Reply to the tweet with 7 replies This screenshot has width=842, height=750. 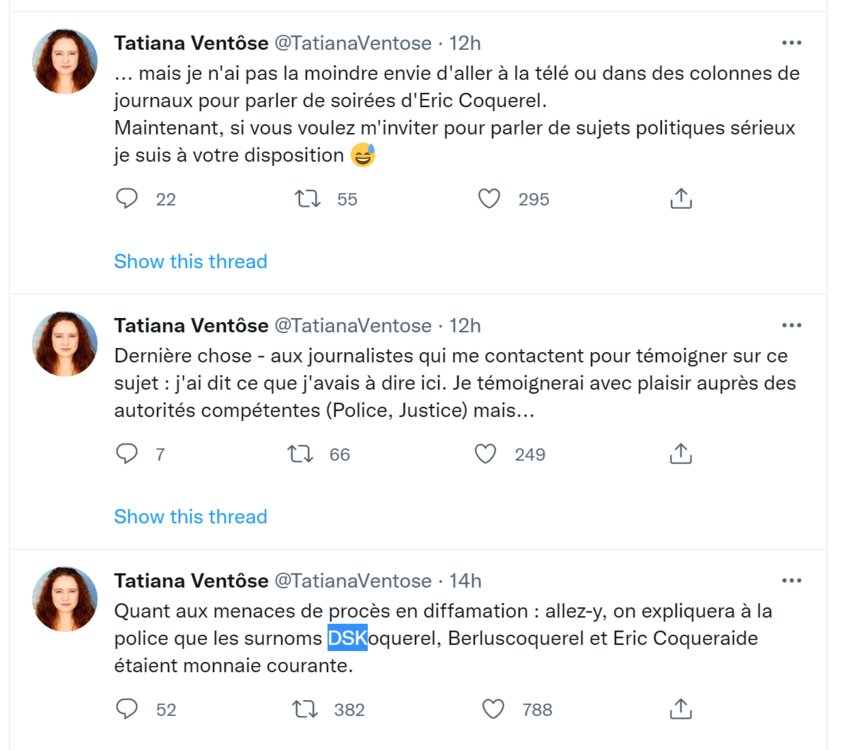(x=127, y=454)
